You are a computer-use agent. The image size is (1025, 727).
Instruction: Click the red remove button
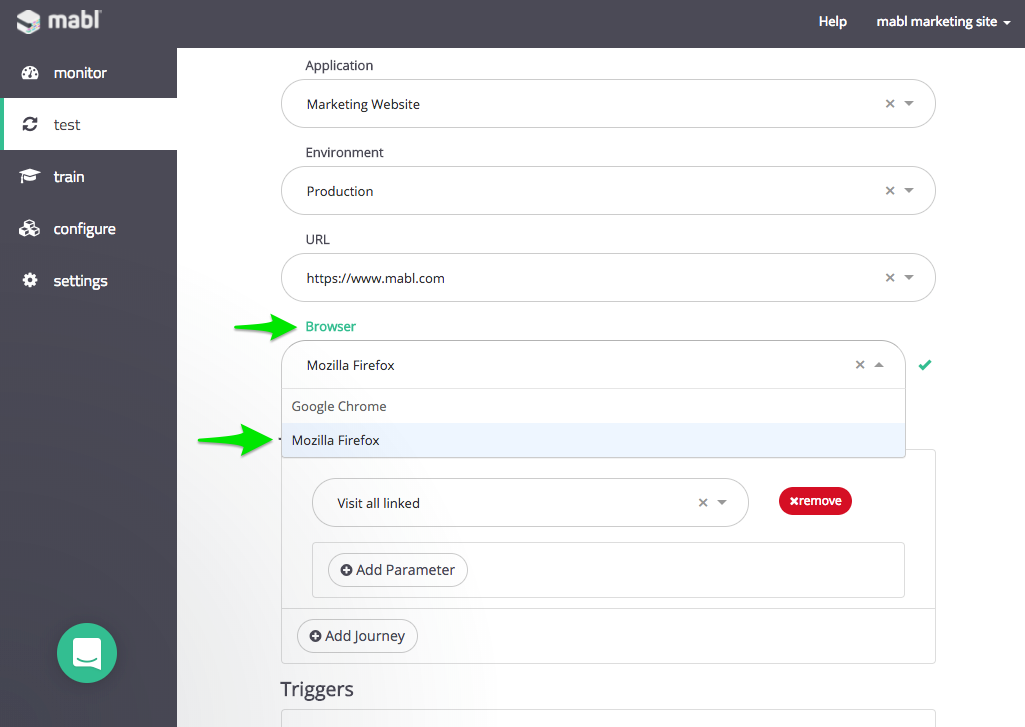(x=815, y=501)
